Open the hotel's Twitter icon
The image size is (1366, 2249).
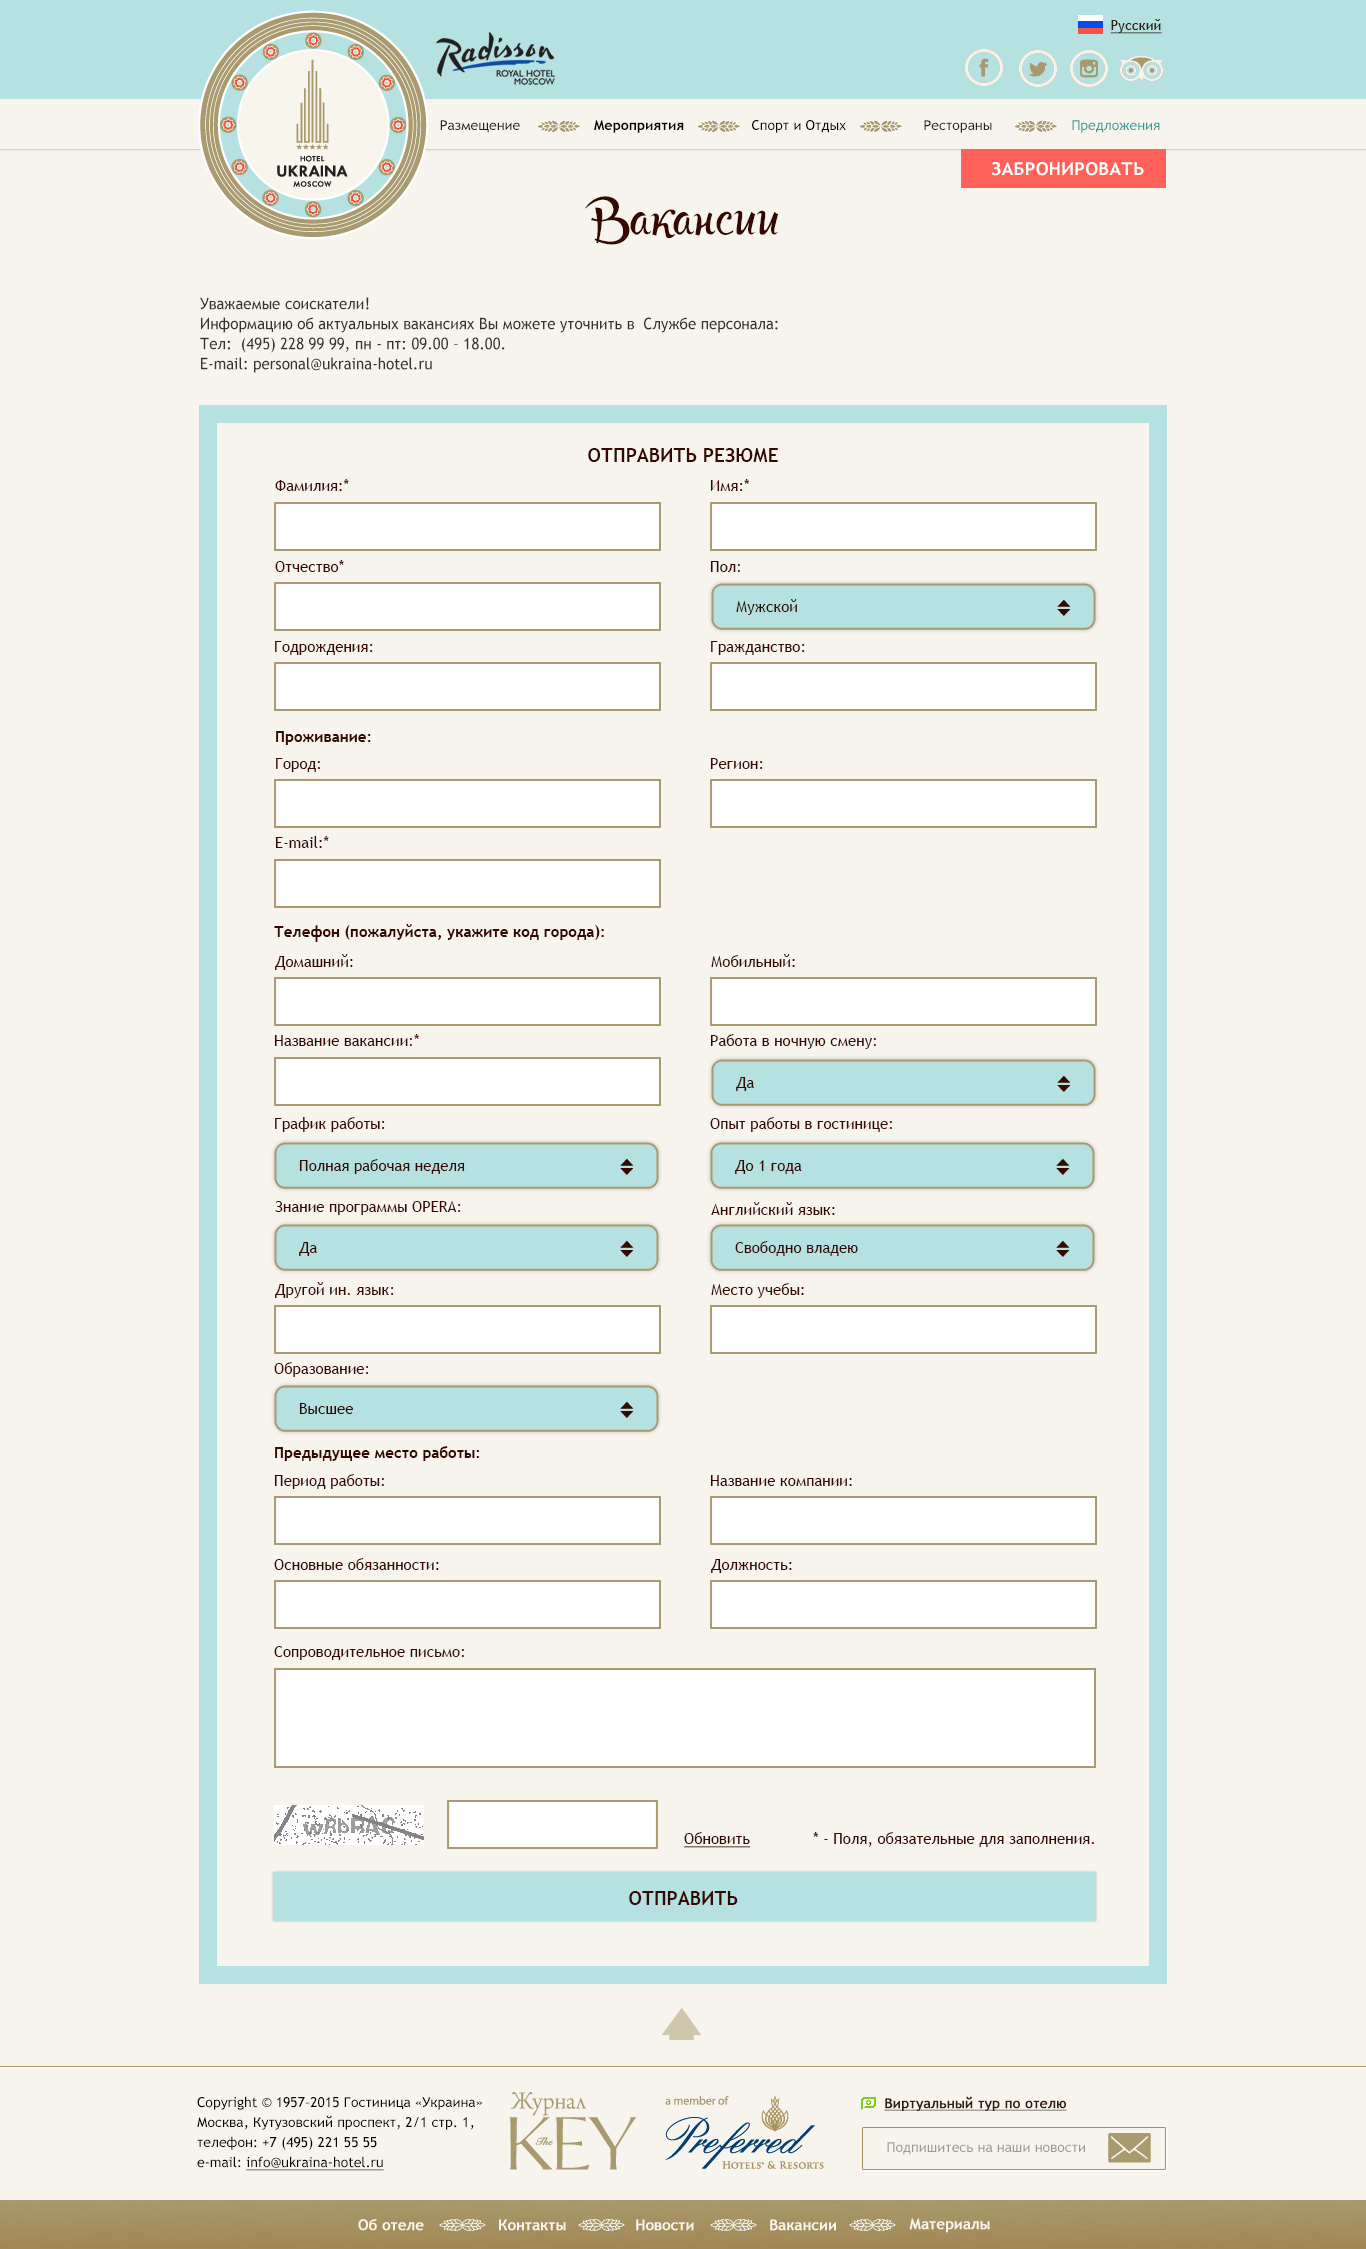[1037, 68]
